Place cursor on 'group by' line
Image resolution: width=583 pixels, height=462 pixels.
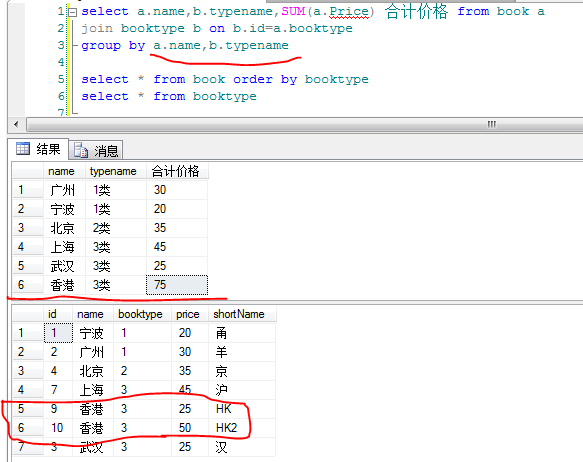(x=185, y=46)
